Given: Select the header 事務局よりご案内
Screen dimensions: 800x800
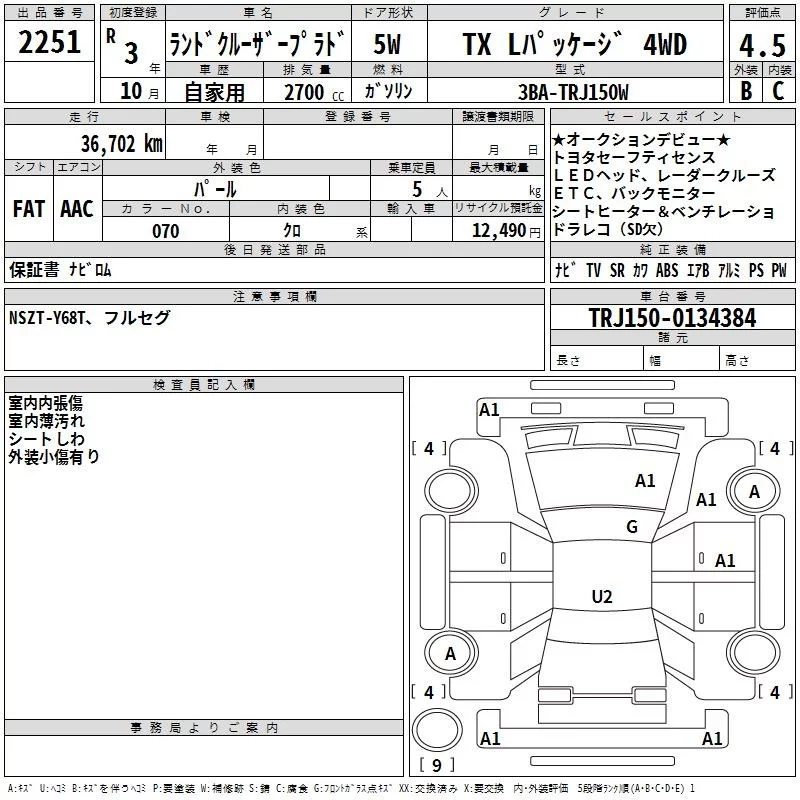Looking at the screenshot, I should click(x=204, y=728).
